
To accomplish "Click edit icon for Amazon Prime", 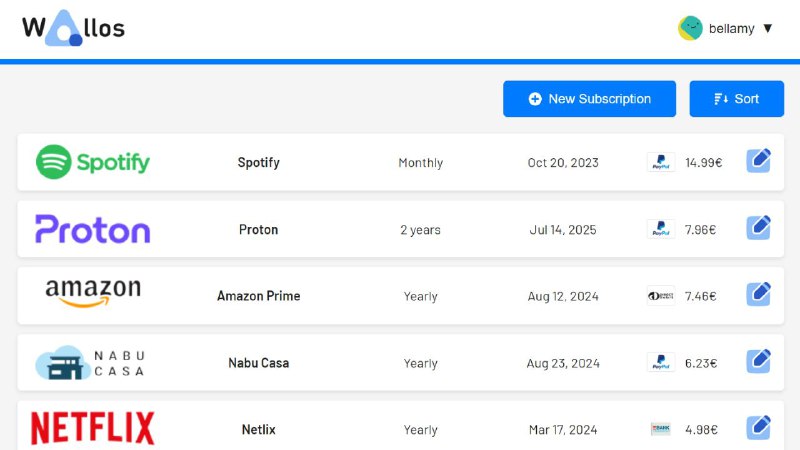I will (x=758, y=295).
